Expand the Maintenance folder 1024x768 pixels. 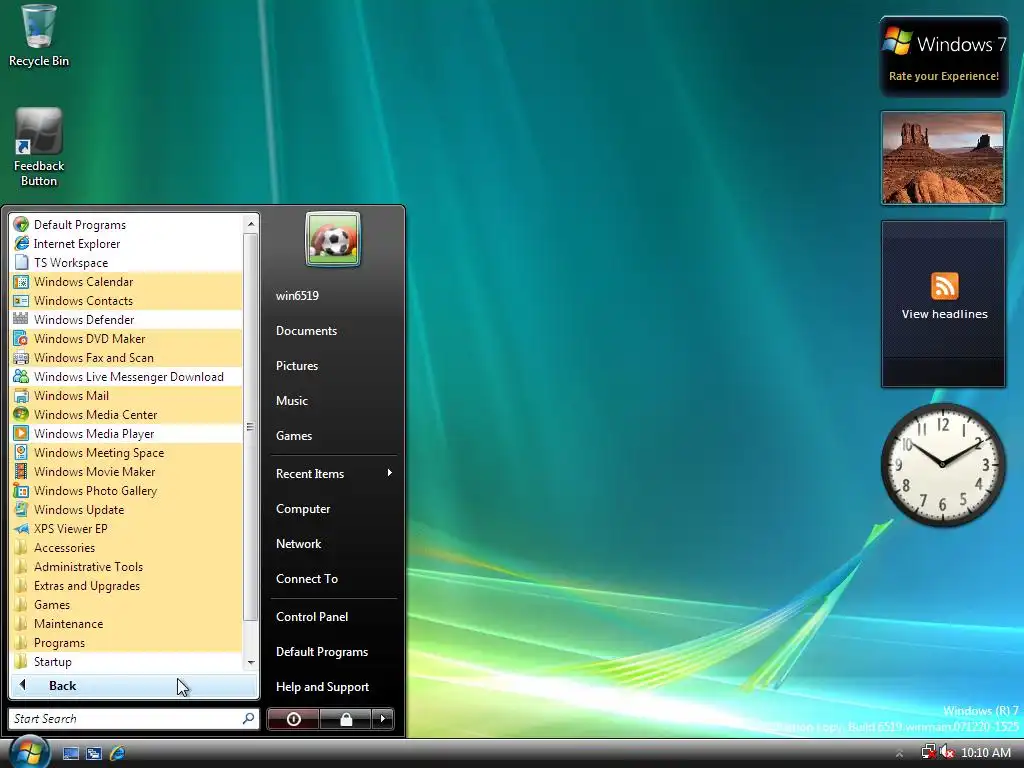[127, 624]
